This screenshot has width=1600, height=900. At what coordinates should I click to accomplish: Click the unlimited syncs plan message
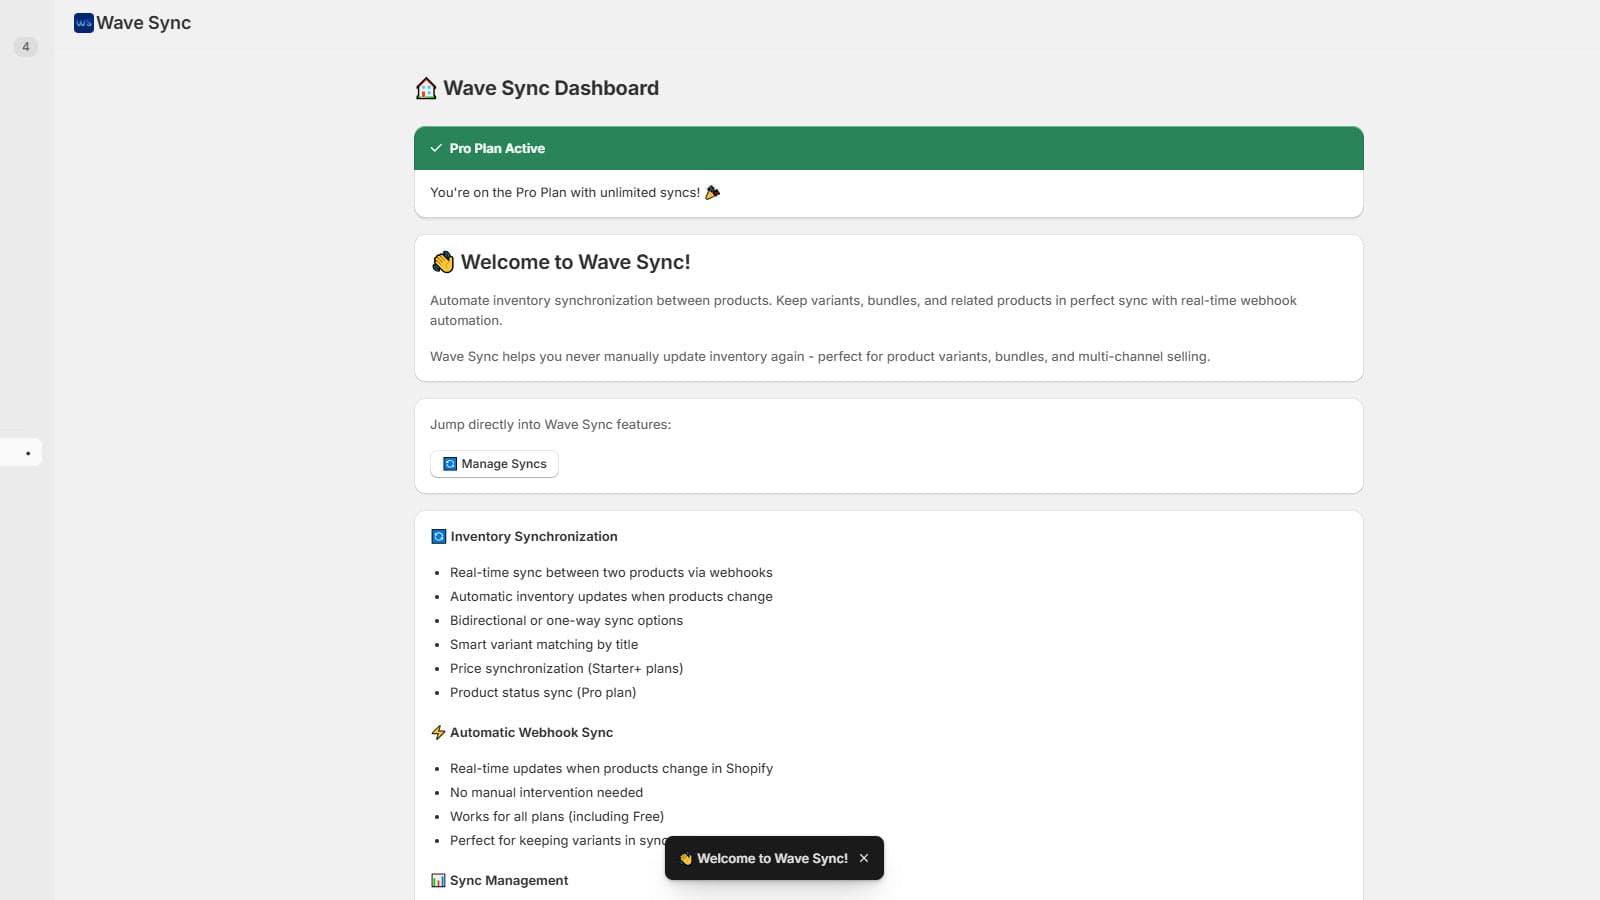pyautogui.click(x=565, y=192)
